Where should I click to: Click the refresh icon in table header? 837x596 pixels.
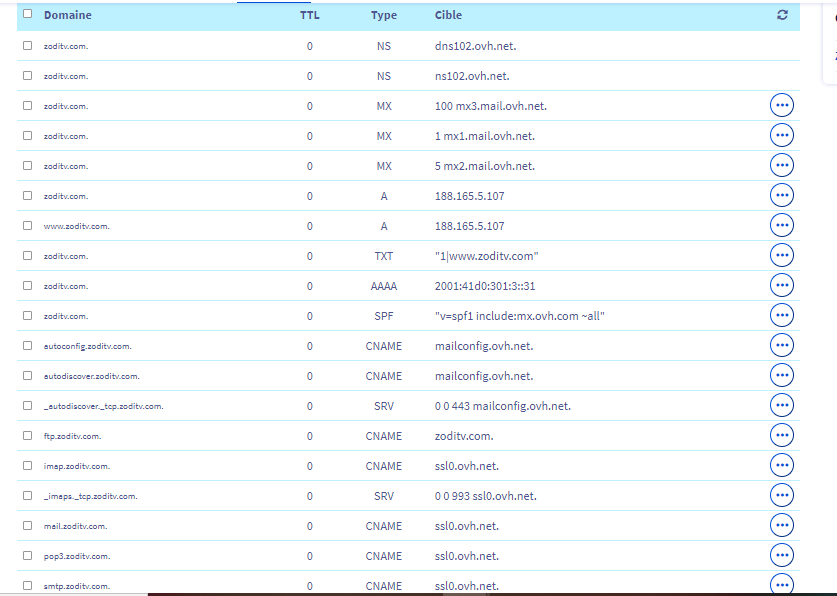[782, 16]
